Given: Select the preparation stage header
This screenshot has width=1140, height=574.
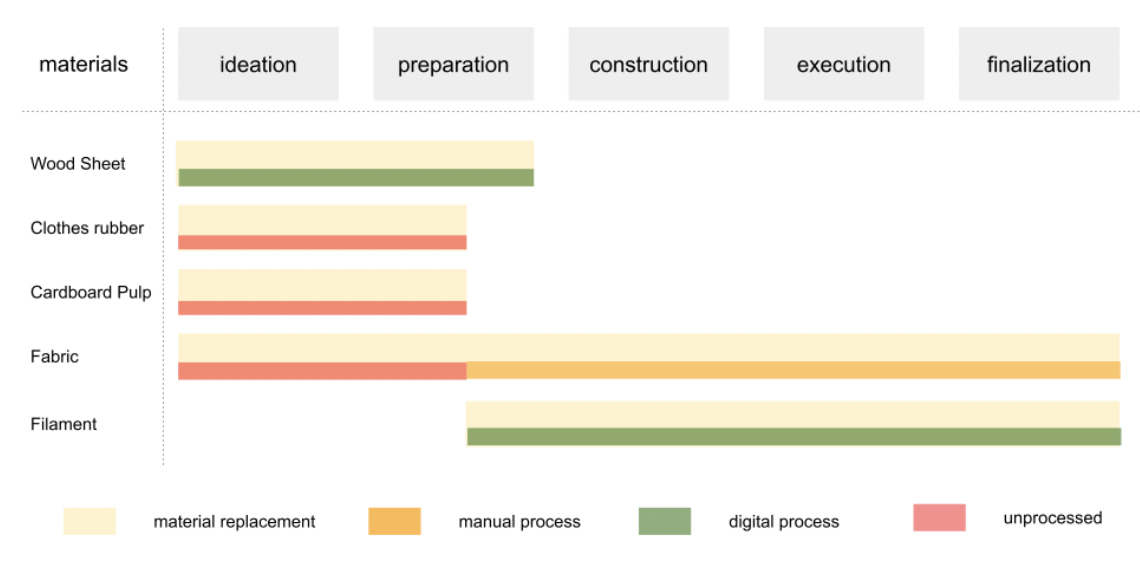Looking at the screenshot, I should [x=453, y=65].
